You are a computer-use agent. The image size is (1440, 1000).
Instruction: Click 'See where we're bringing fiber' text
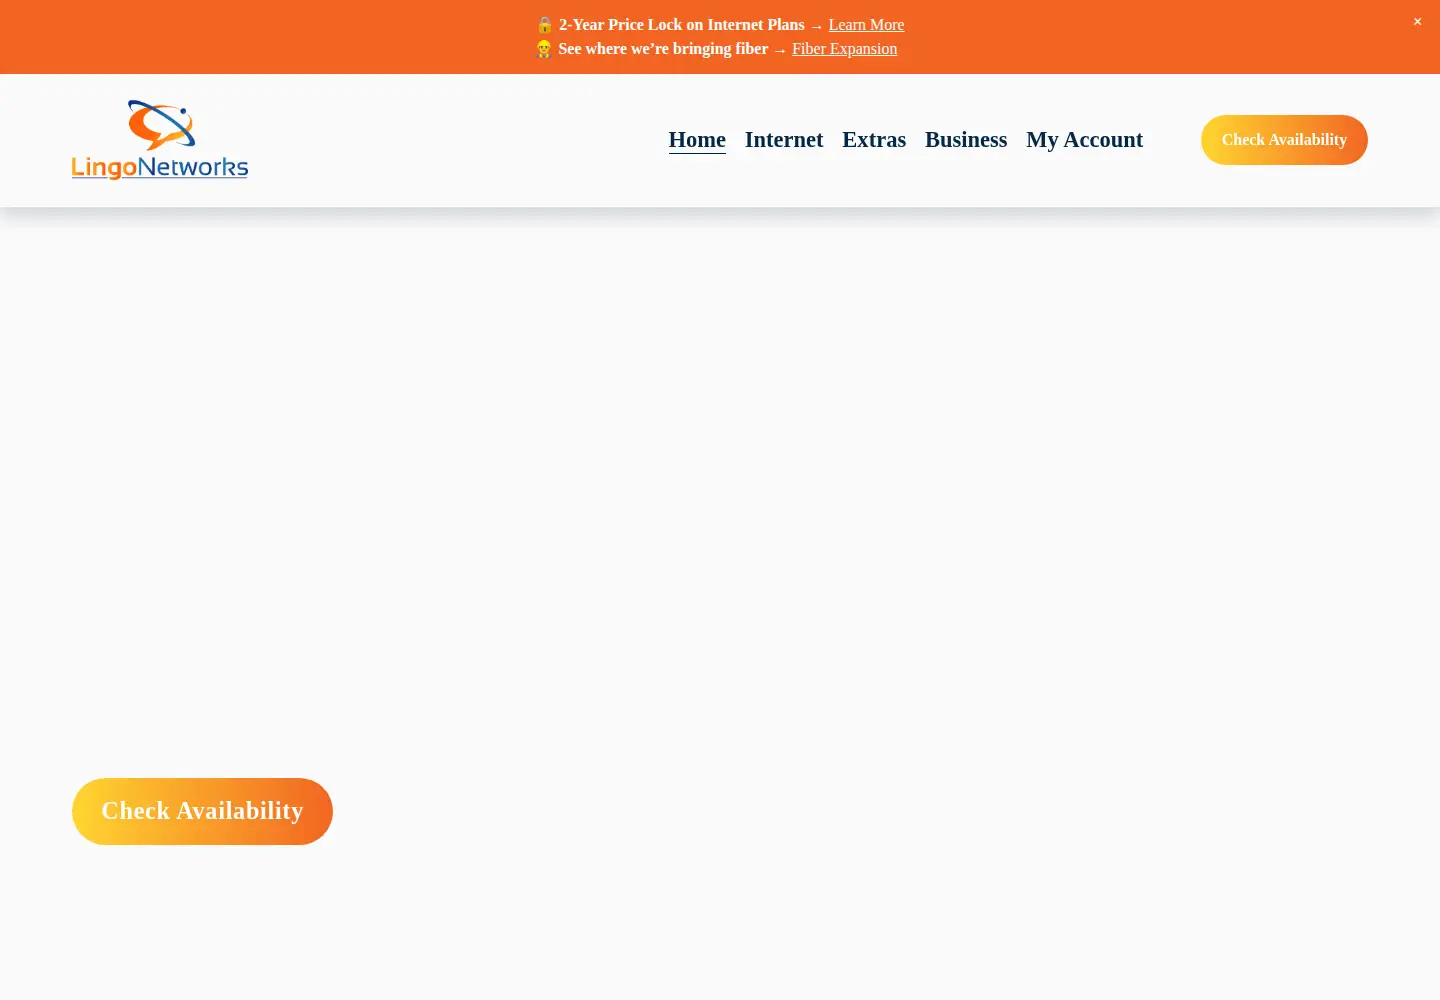(663, 49)
